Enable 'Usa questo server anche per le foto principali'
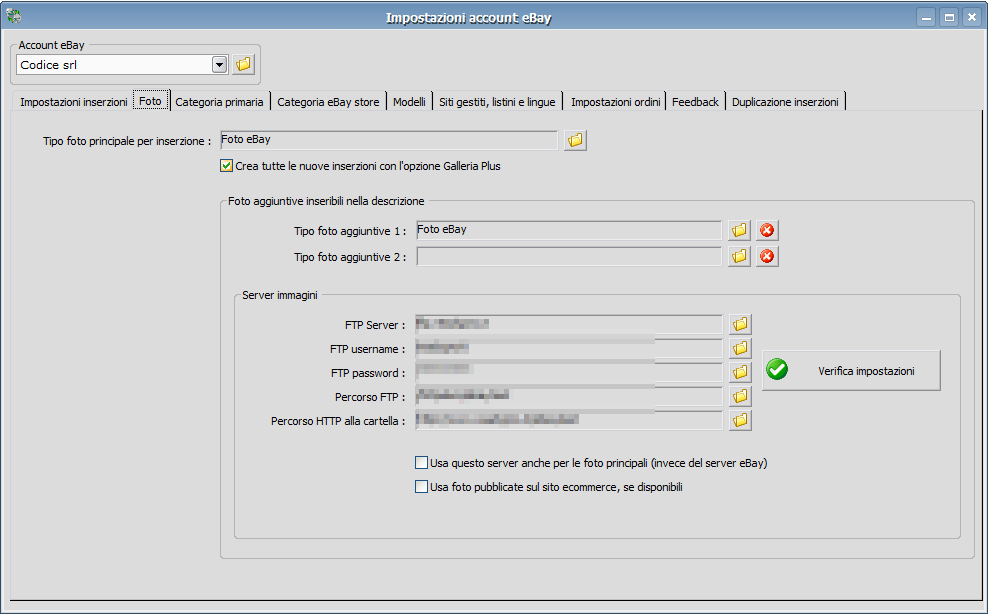 point(422,463)
